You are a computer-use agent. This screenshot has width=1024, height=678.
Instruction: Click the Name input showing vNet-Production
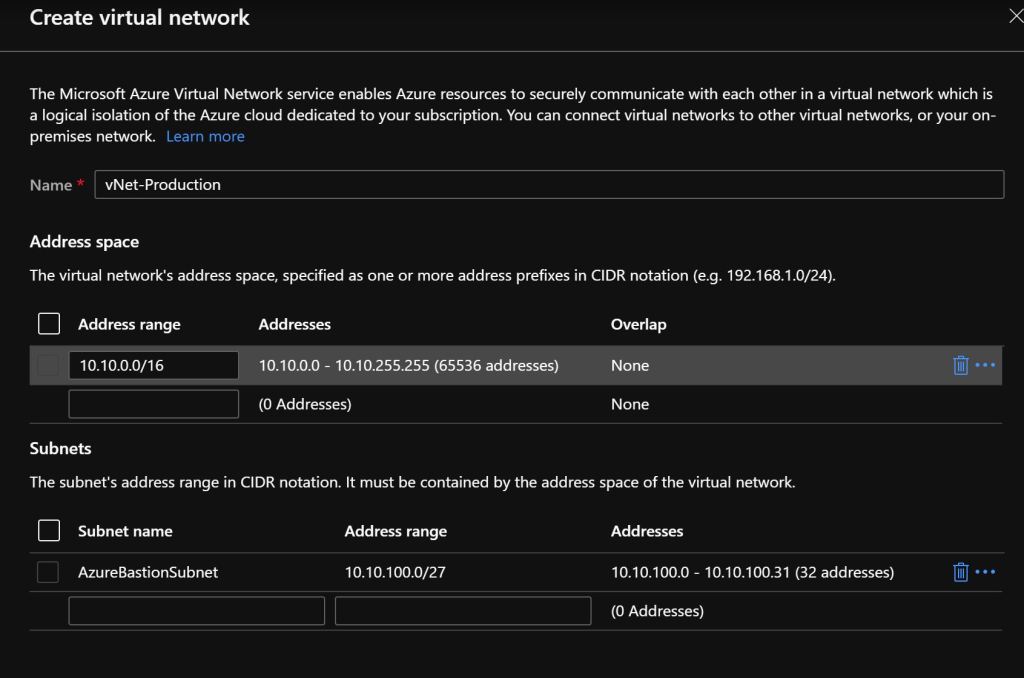548,184
